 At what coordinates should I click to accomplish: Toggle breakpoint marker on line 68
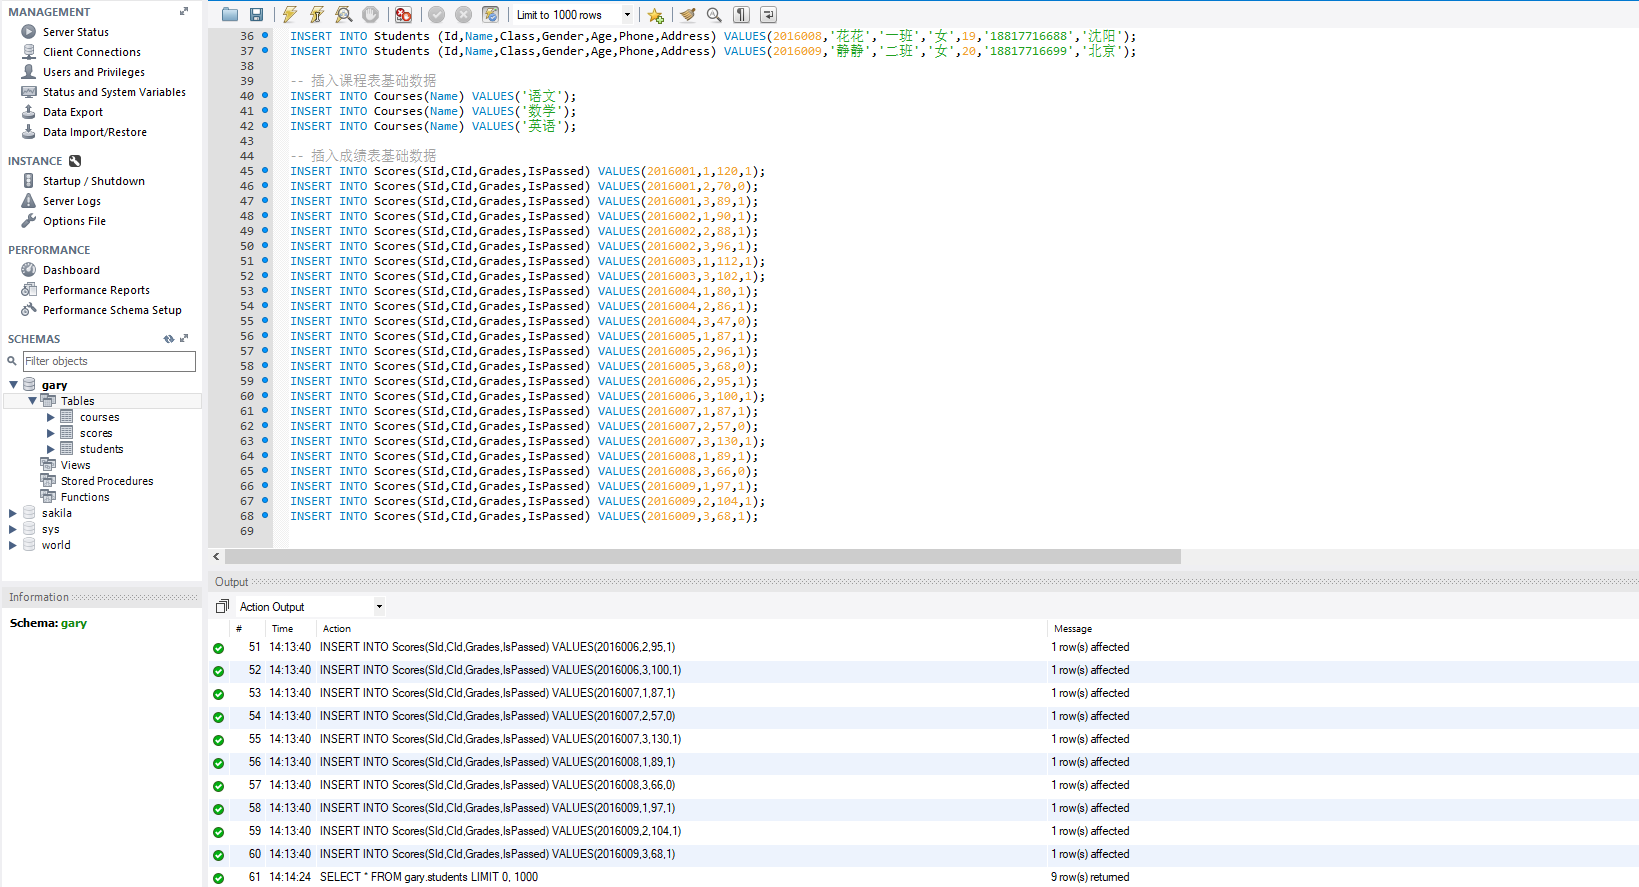pyautogui.click(x=265, y=516)
